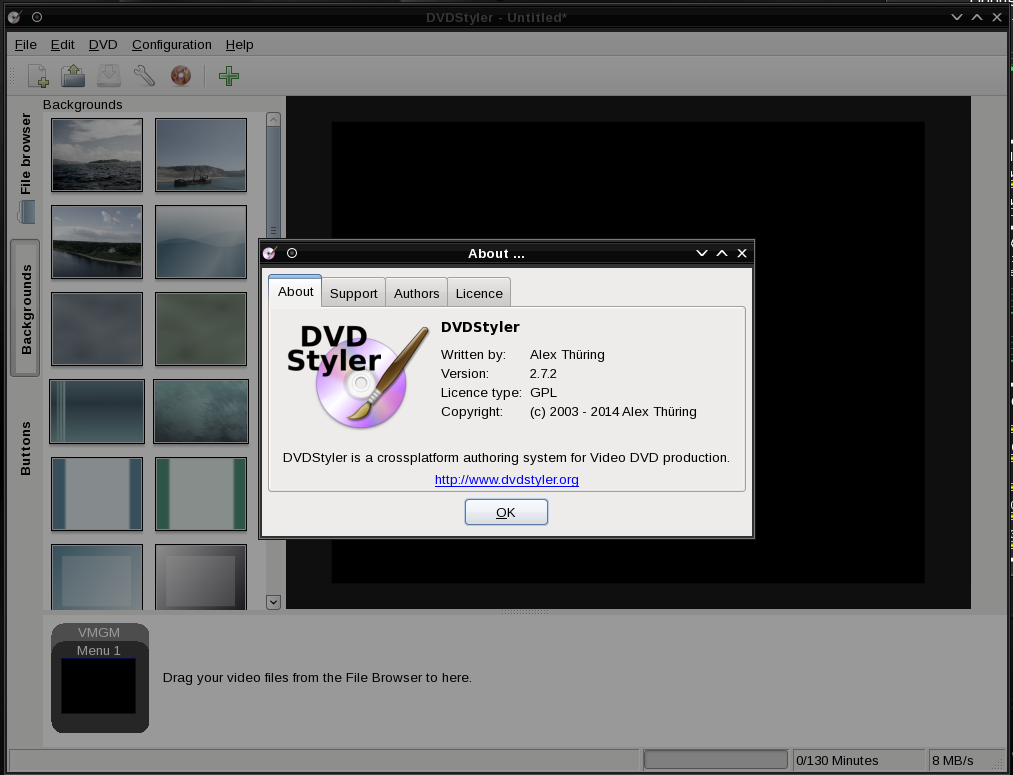Open the DVD menu

pos(103,45)
